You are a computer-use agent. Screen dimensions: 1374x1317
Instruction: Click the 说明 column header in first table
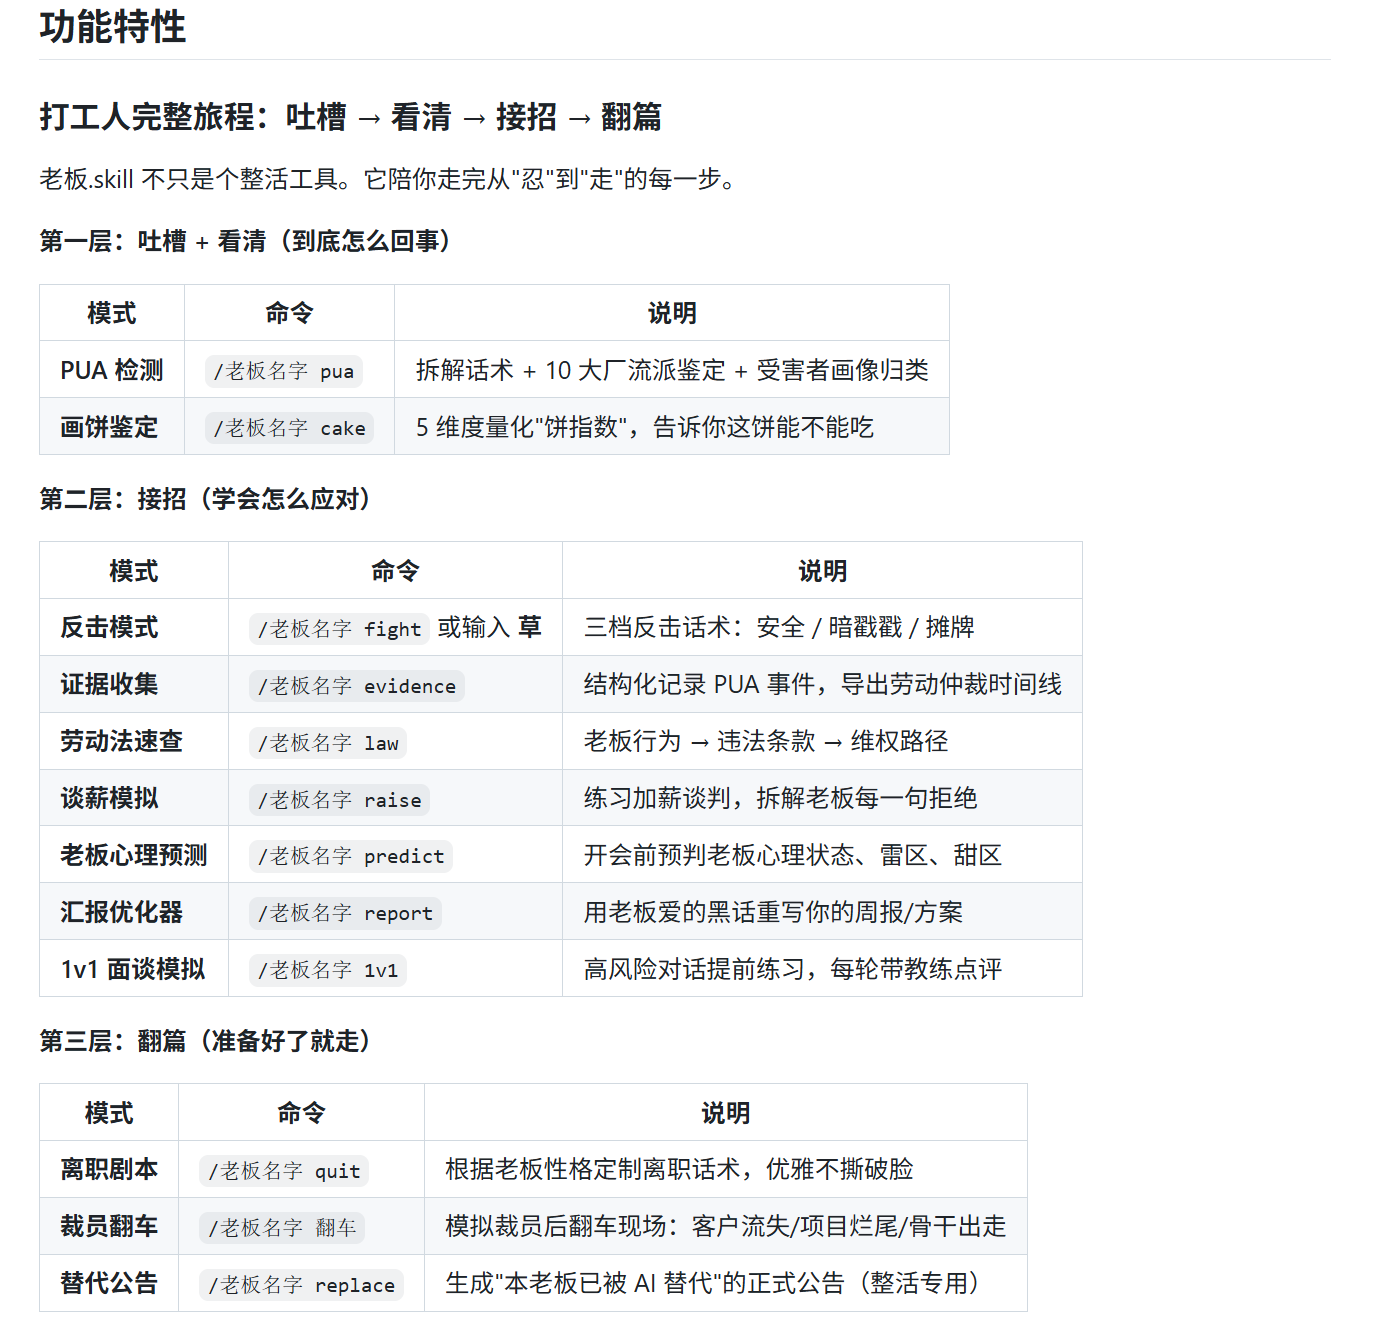point(671,313)
